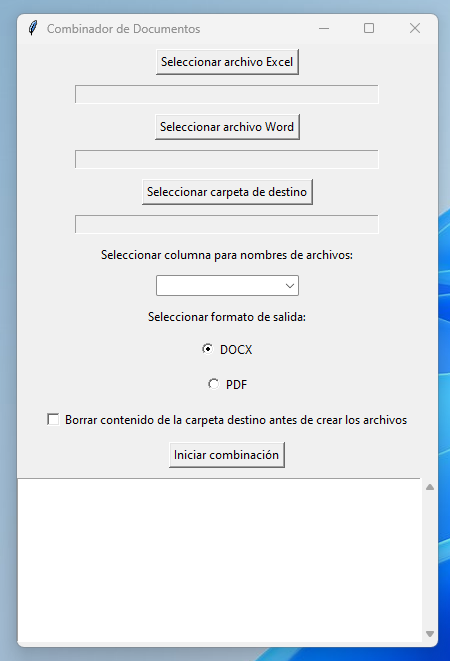The width and height of the screenshot is (450, 661).
Task: Click the destination folder path field
Action: click(x=227, y=224)
